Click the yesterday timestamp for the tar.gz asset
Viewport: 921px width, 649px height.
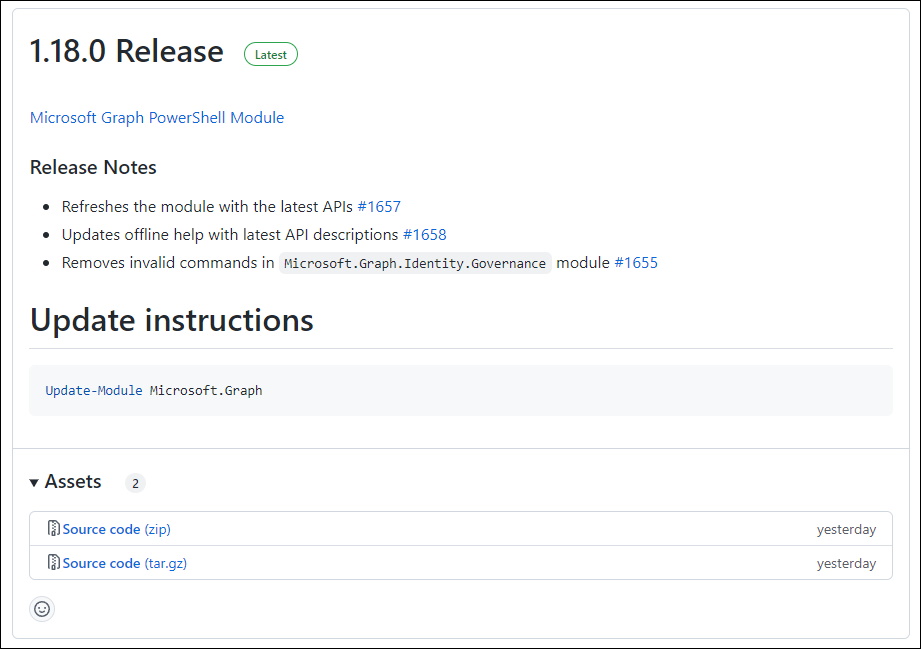click(846, 563)
